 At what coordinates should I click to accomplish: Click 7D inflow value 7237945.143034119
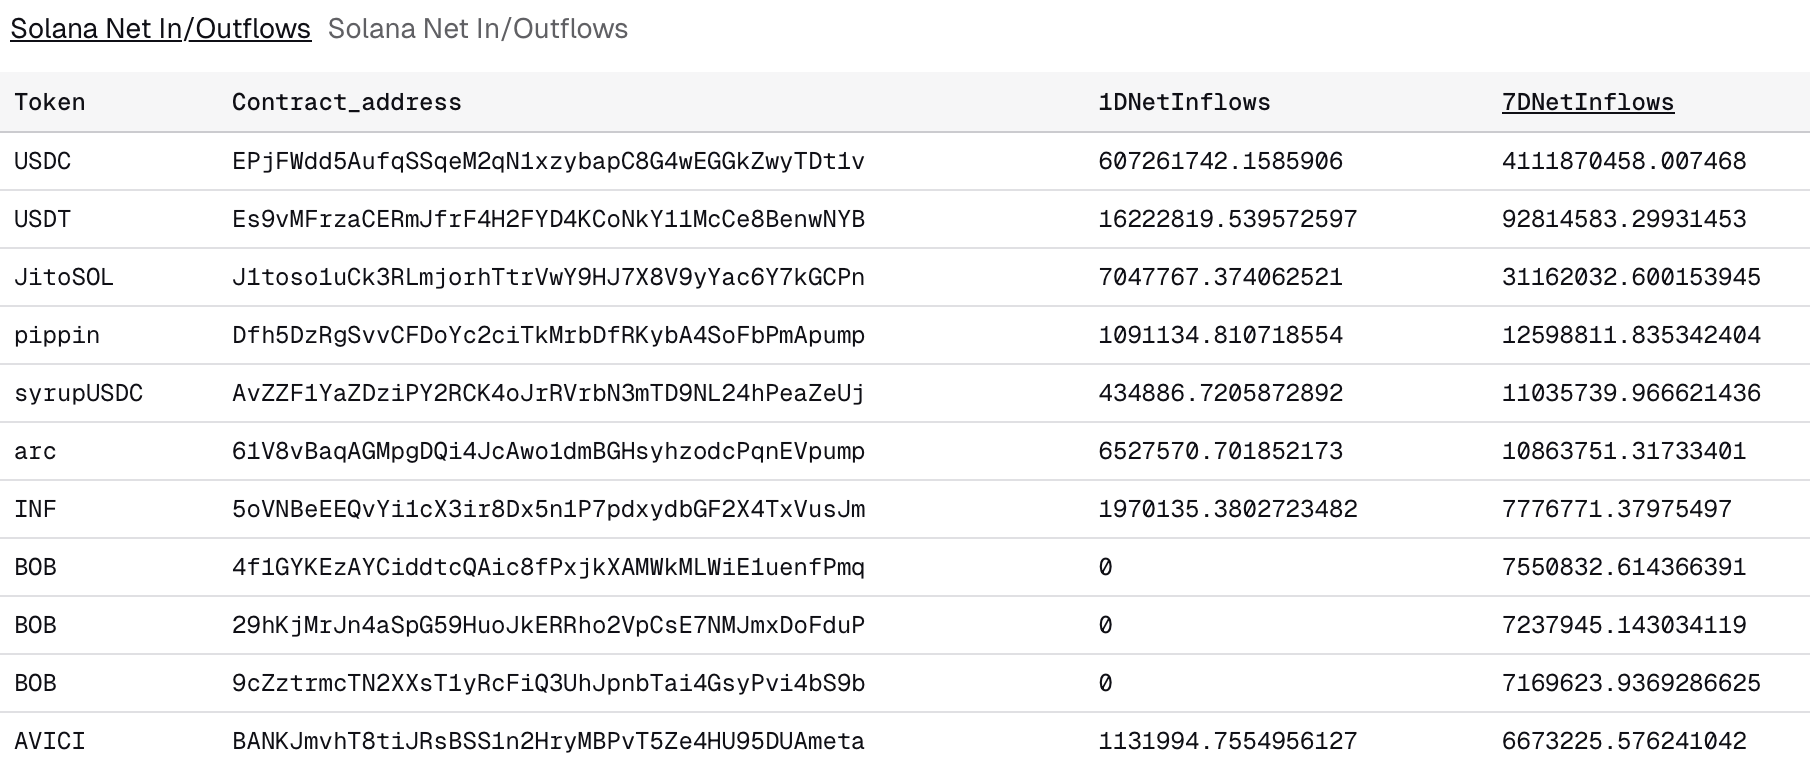pos(1624,625)
